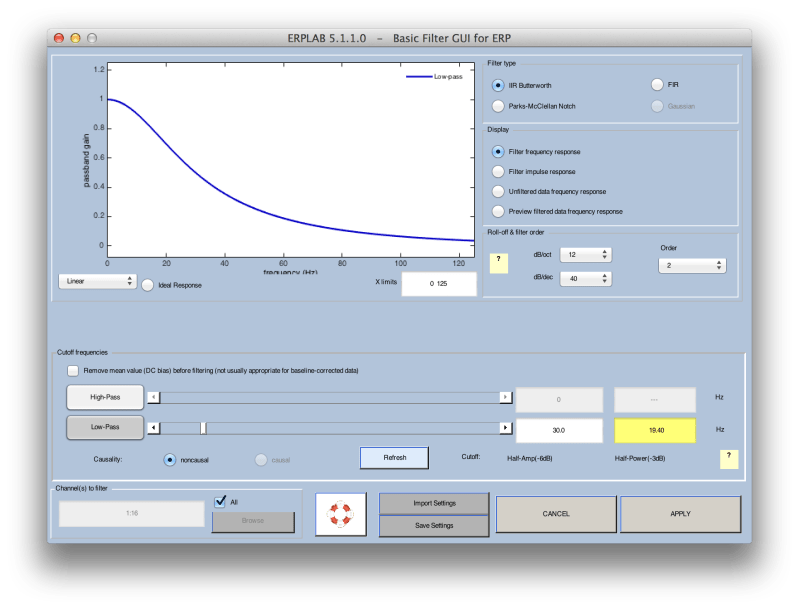Image resolution: width=799 pixels, height=609 pixels.
Task: Toggle the Low-Pass button
Action: (x=105, y=428)
